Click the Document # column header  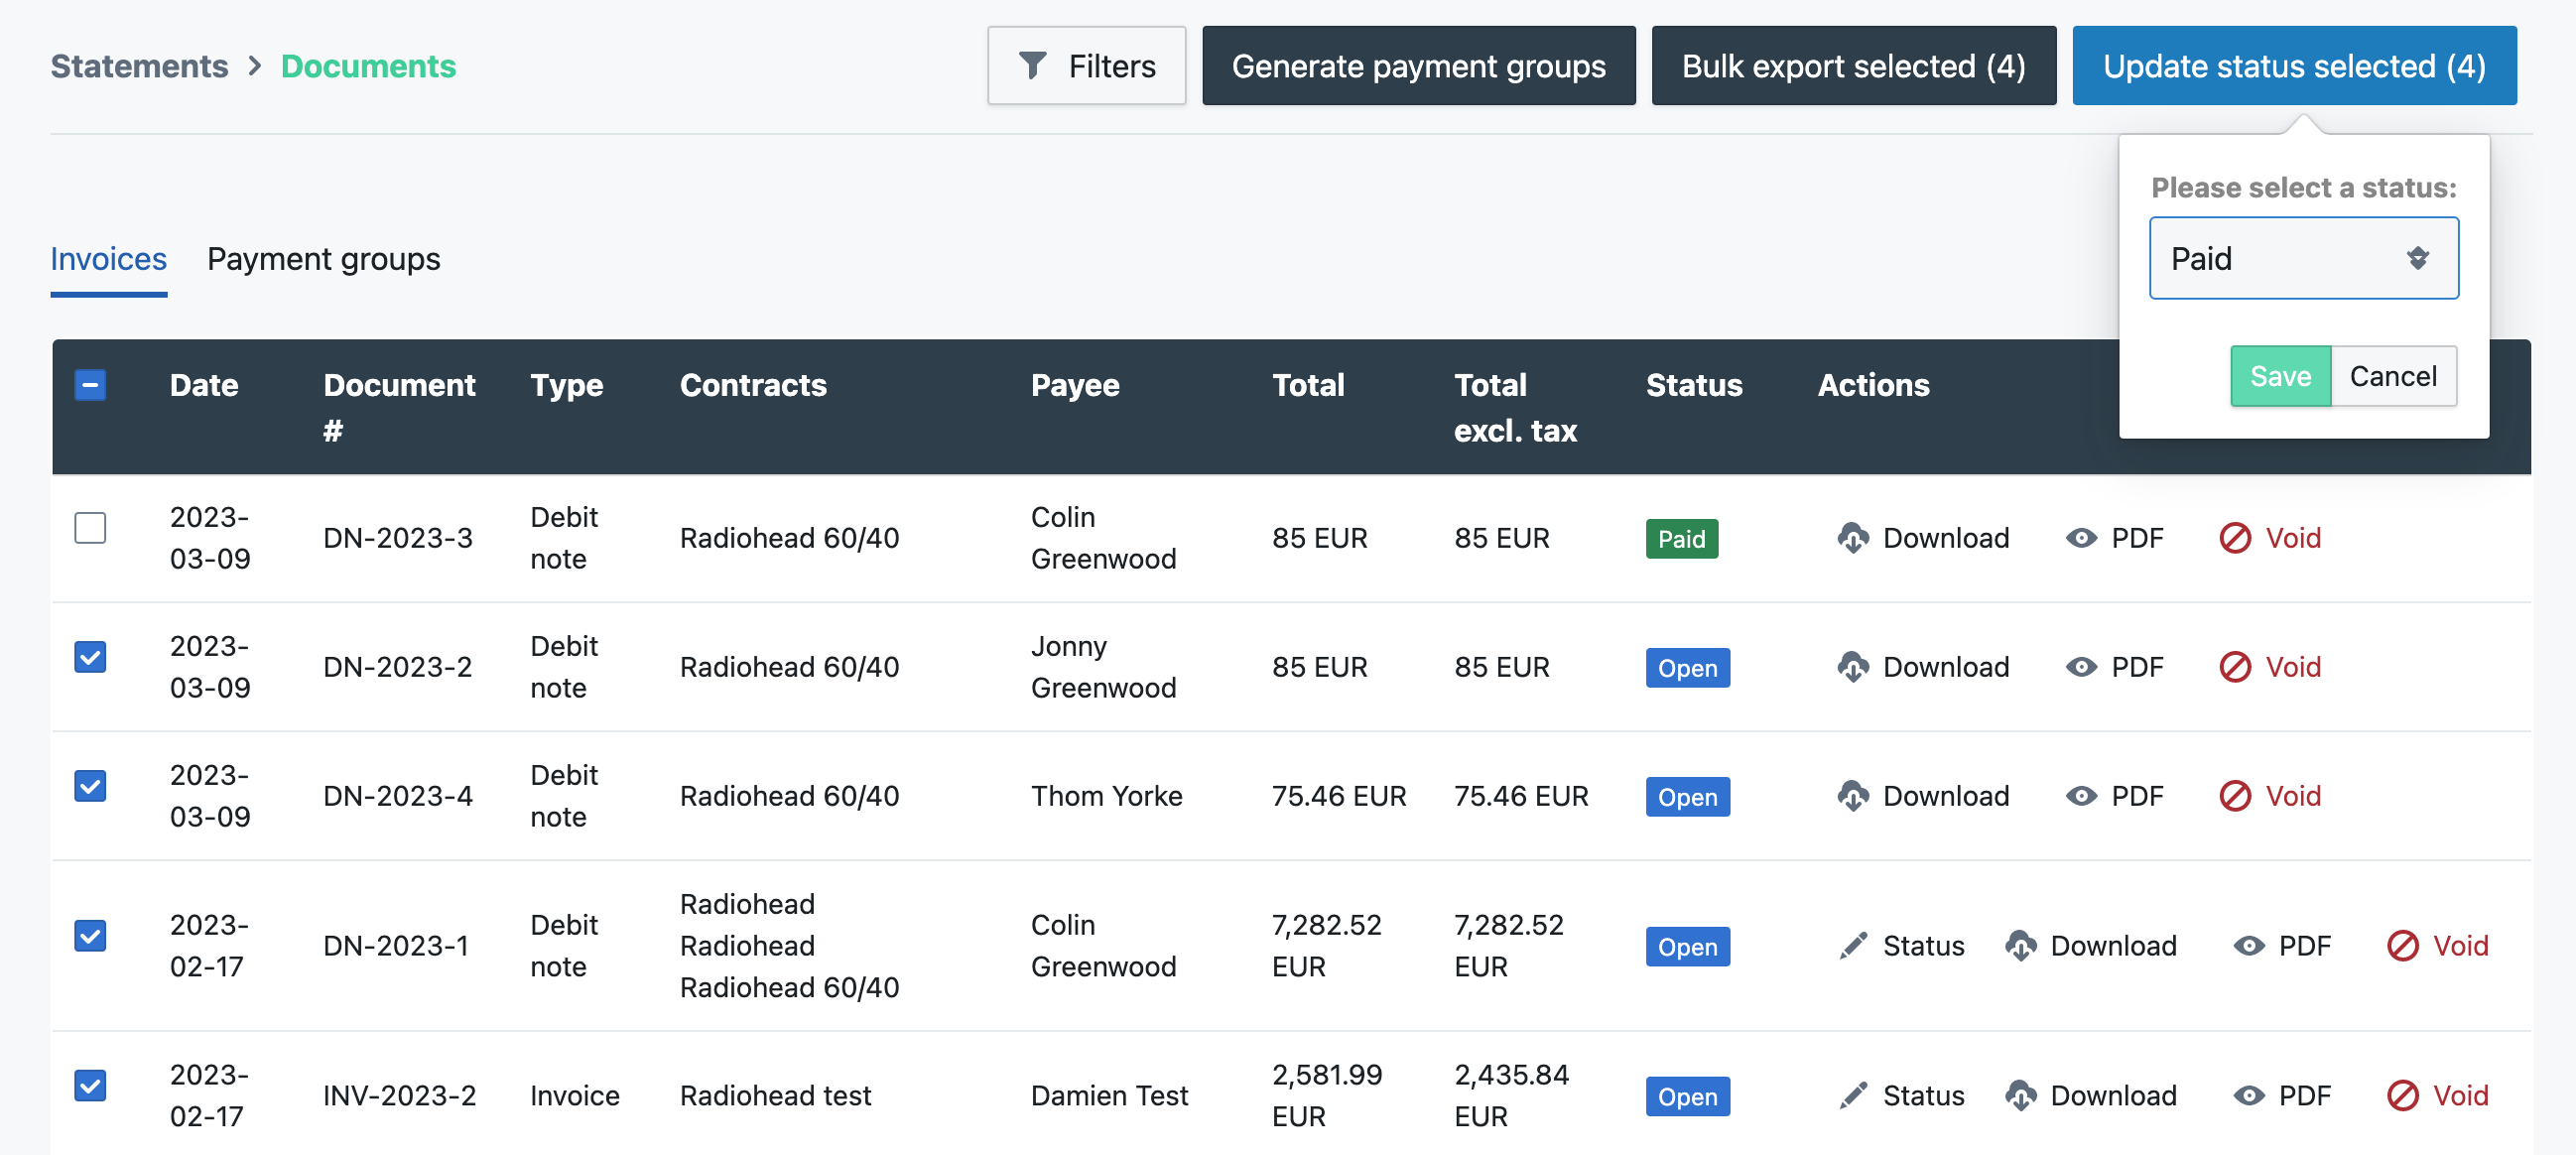tap(399, 408)
